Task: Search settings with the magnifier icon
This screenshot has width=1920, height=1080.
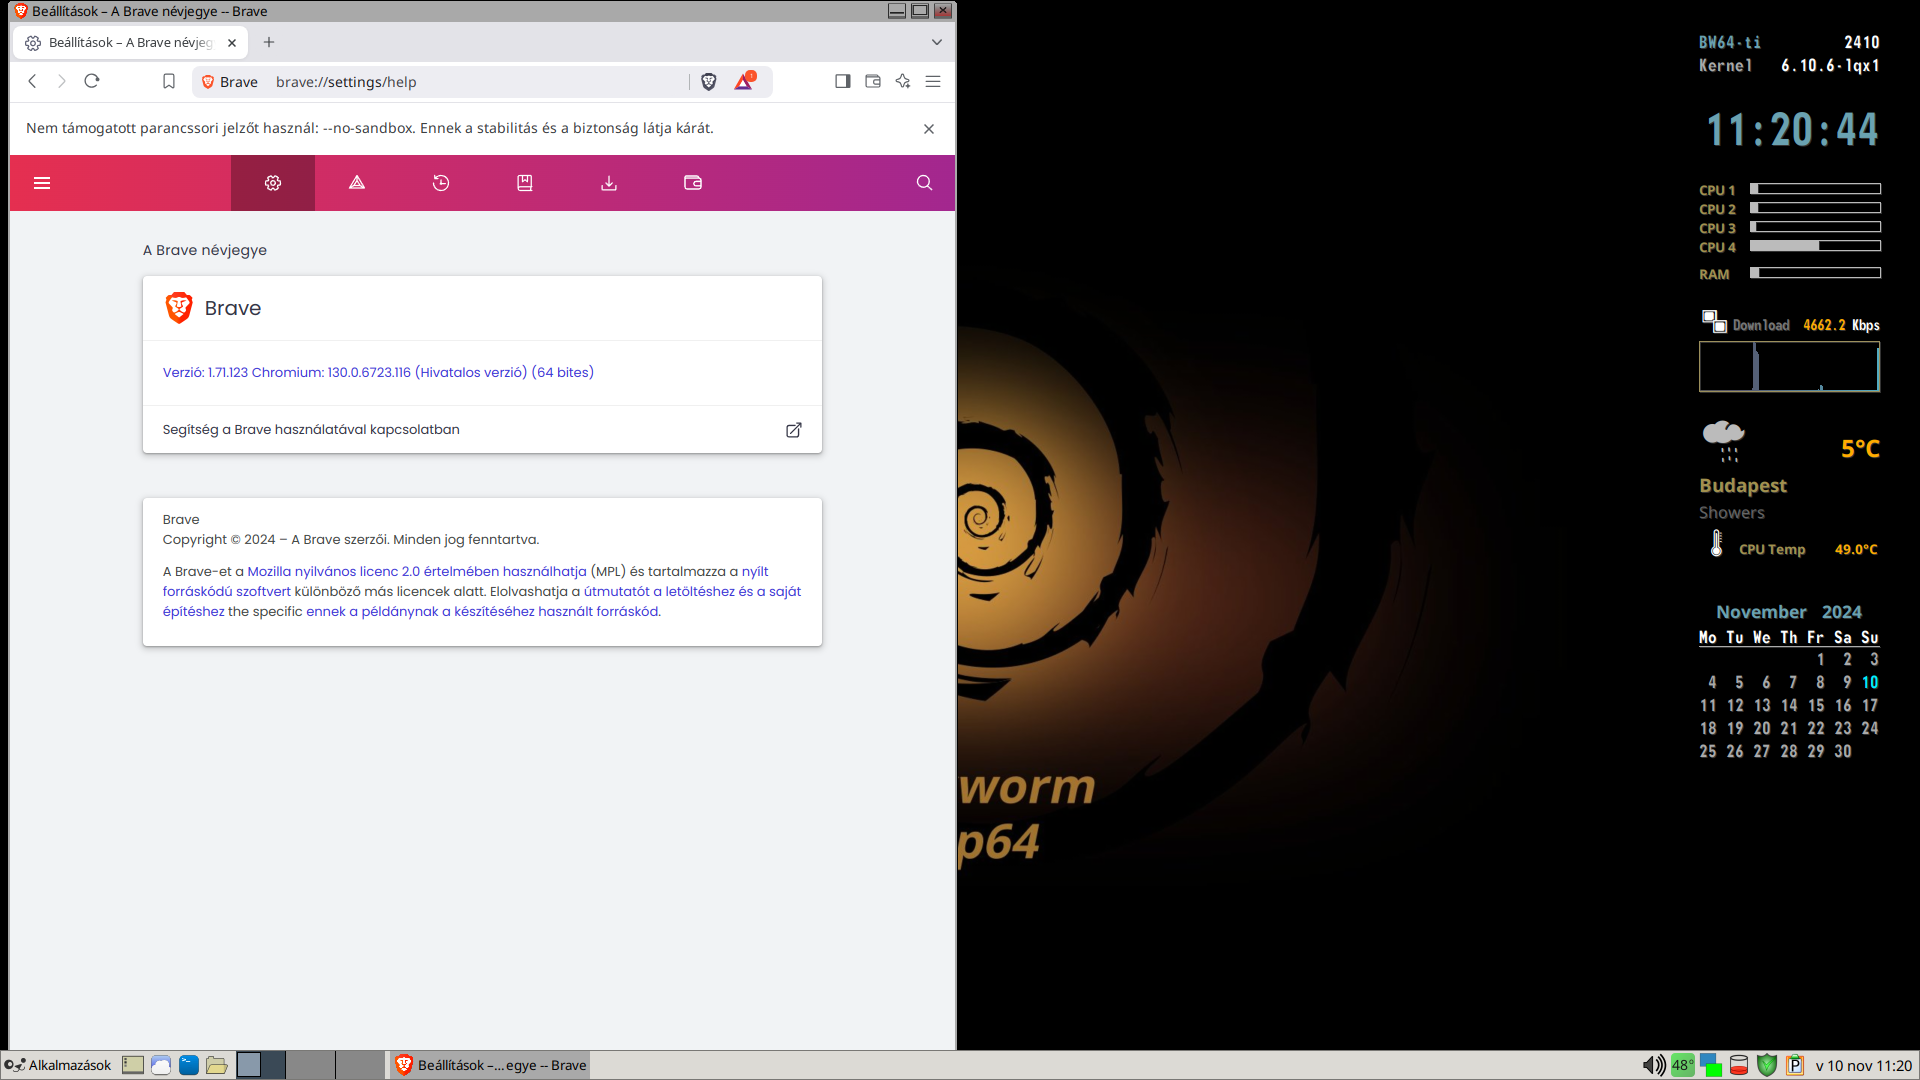Action: (x=924, y=183)
